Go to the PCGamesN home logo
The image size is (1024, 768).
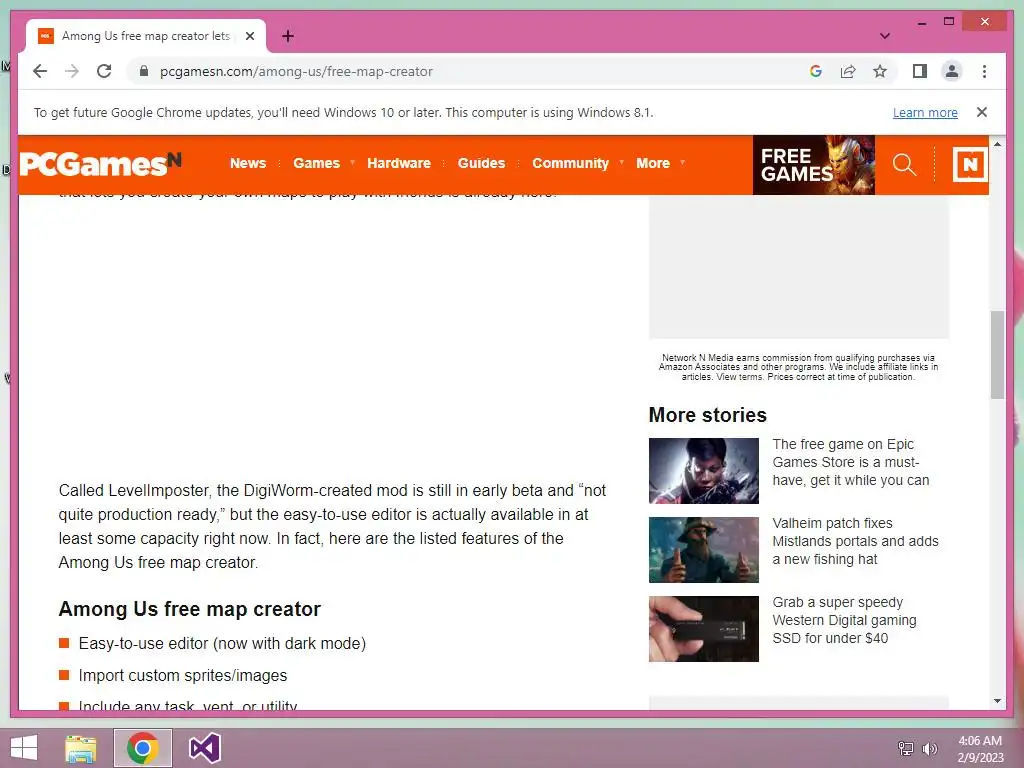[101, 164]
